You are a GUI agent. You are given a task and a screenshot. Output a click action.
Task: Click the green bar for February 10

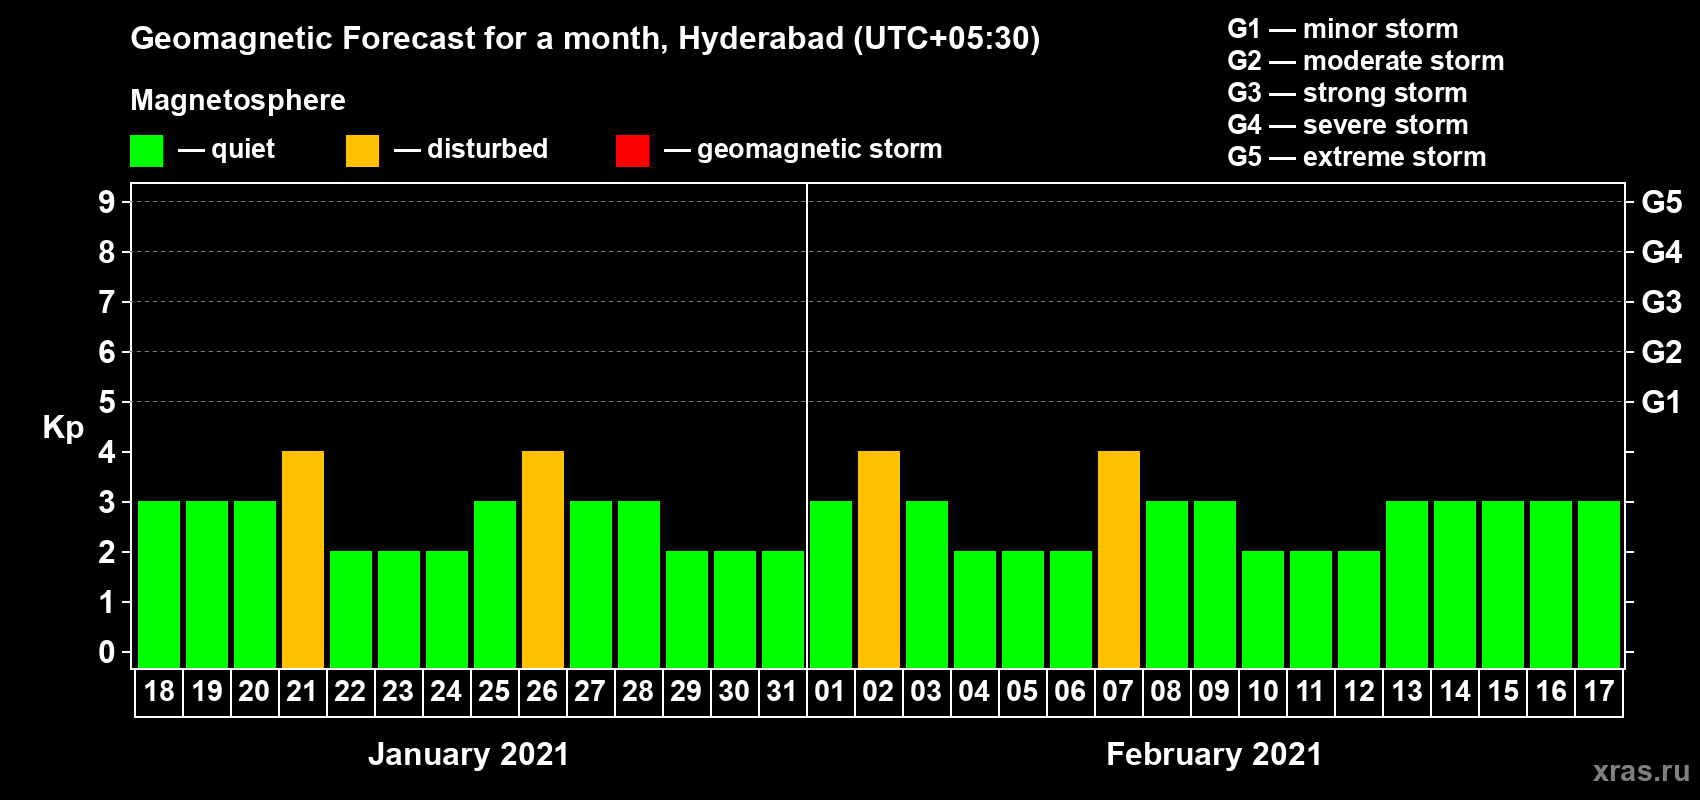pyautogui.click(x=1263, y=610)
